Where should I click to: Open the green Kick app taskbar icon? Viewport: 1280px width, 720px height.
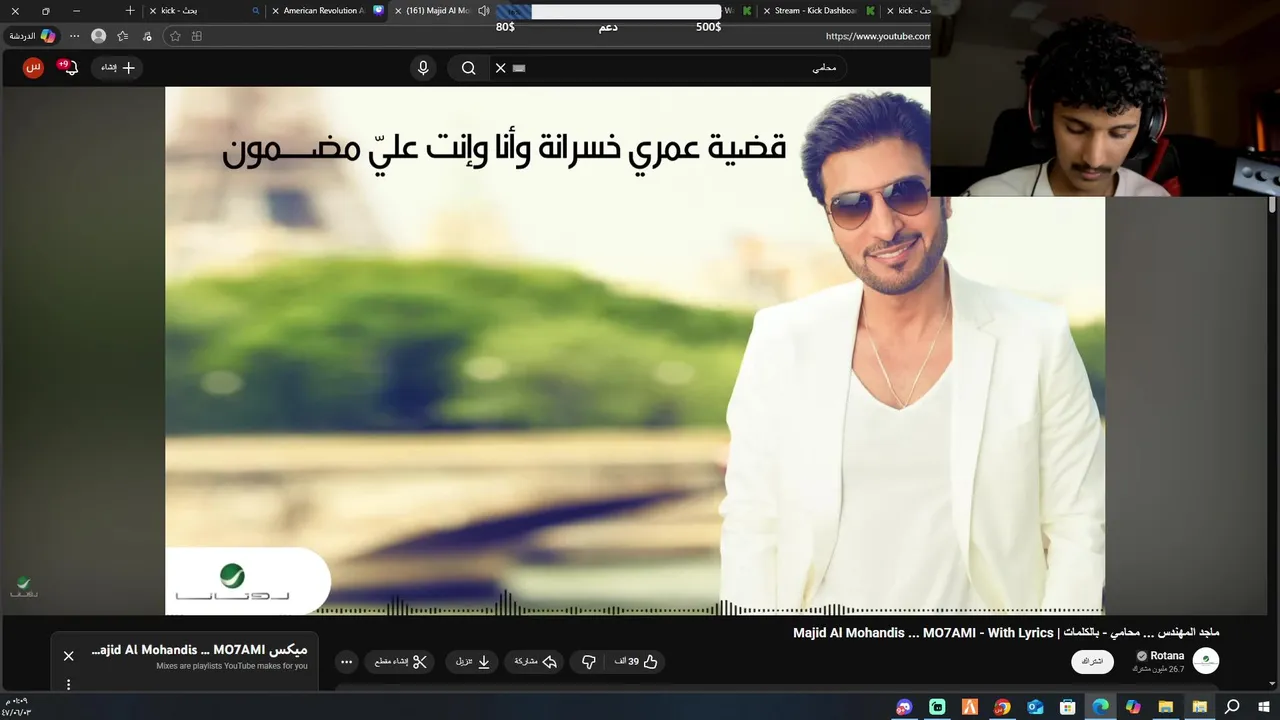(937, 707)
